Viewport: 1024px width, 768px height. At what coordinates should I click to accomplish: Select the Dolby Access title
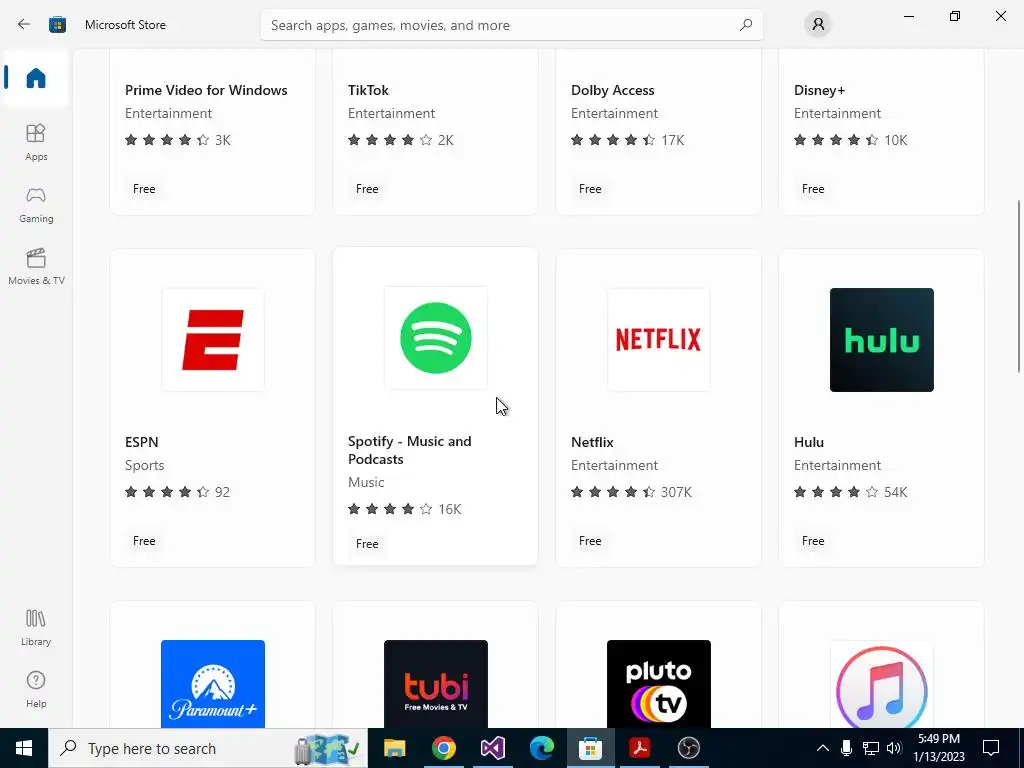(613, 90)
